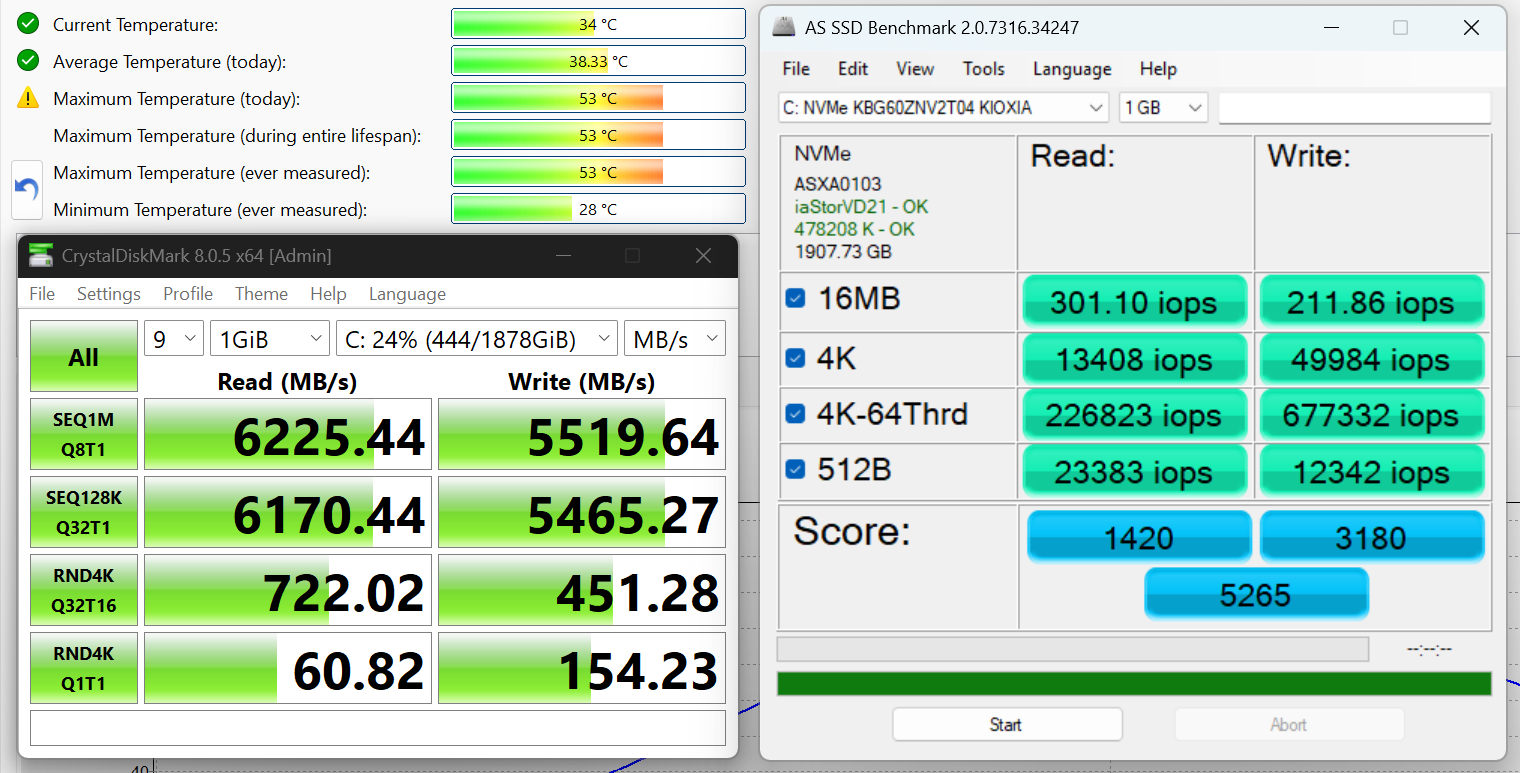Click the yellow warning icon beside Maximum Temperature (today)

(x=28, y=98)
